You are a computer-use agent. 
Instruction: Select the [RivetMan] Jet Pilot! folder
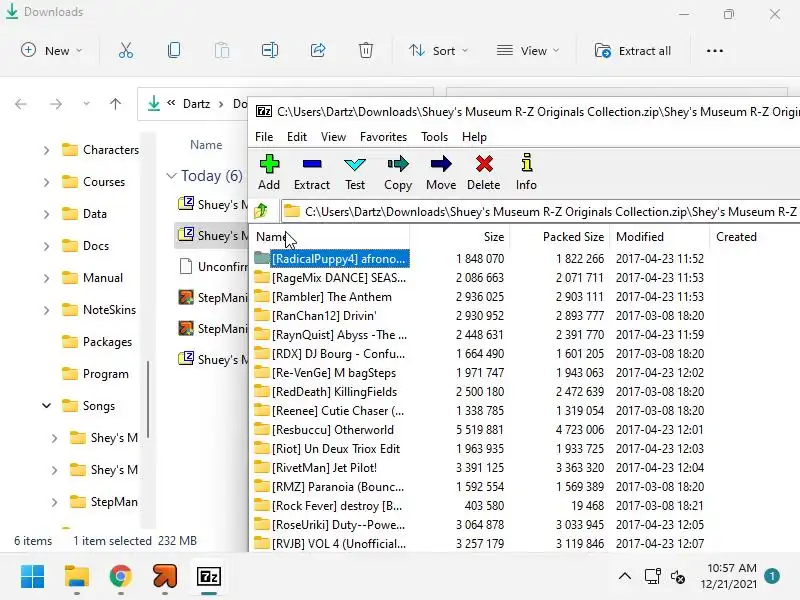pyautogui.click(x=324, y=468)
